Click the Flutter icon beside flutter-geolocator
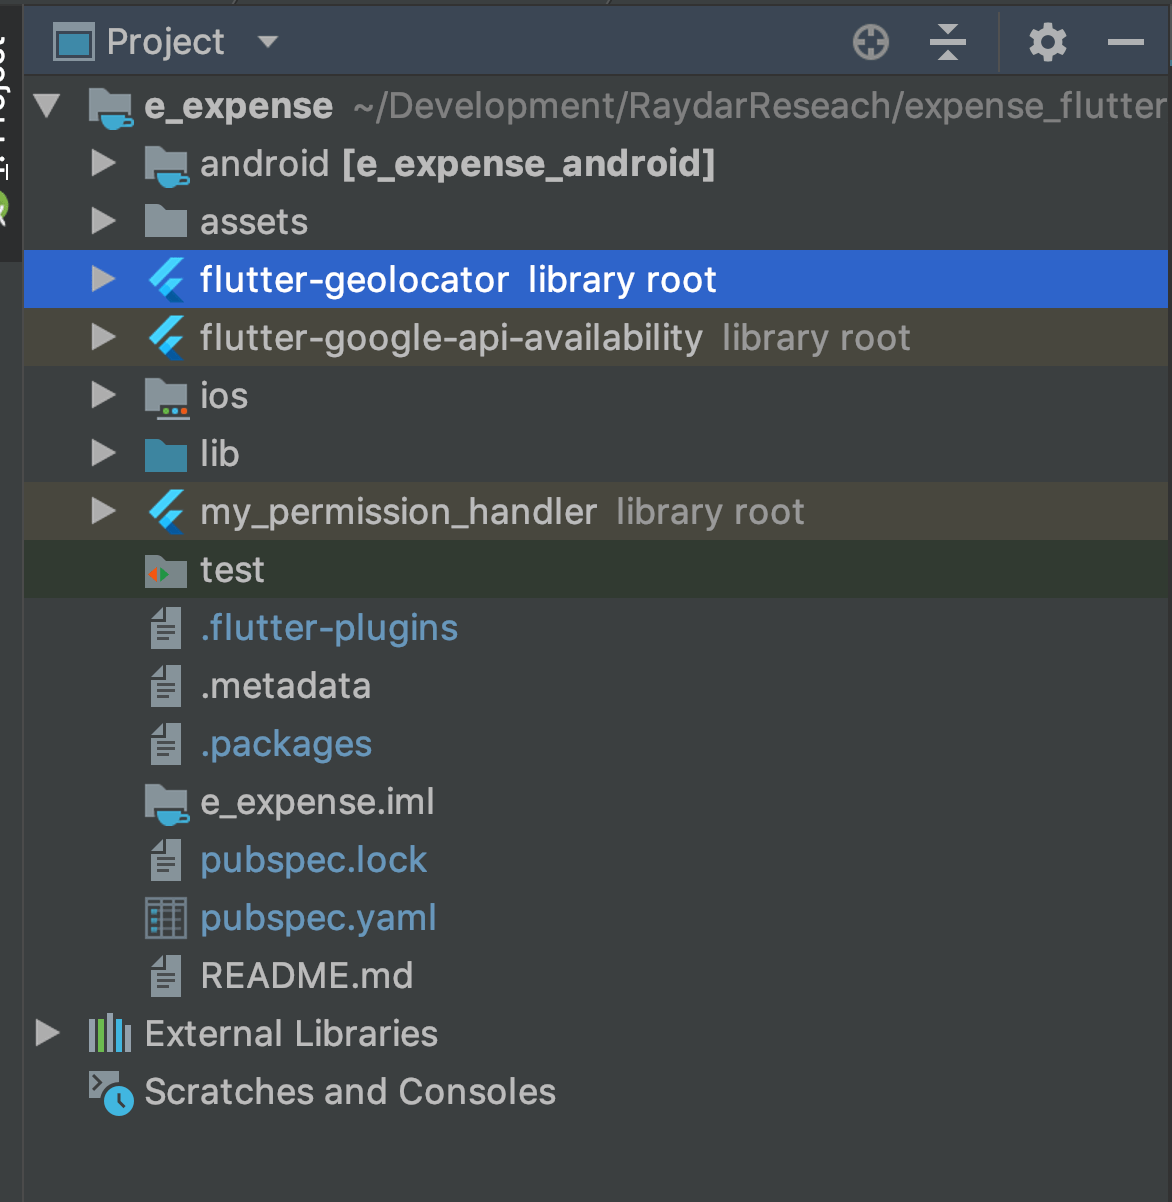The image size is (1172, 1202). (168, 280)
